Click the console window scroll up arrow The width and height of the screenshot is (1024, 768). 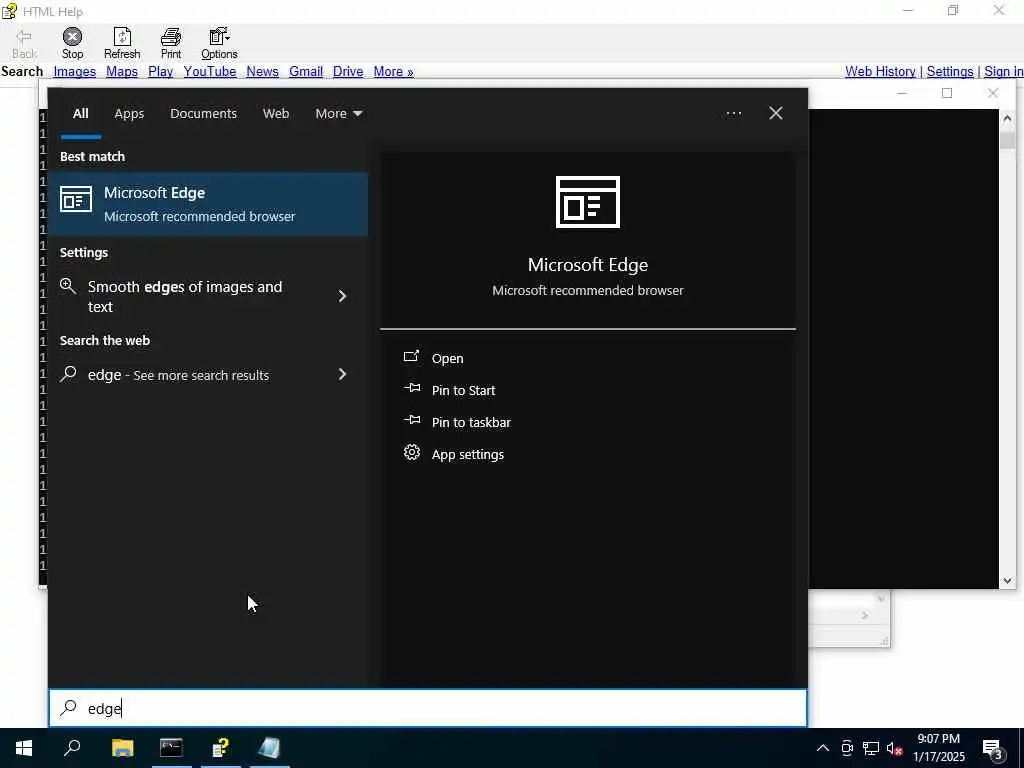pos(1007,118)
